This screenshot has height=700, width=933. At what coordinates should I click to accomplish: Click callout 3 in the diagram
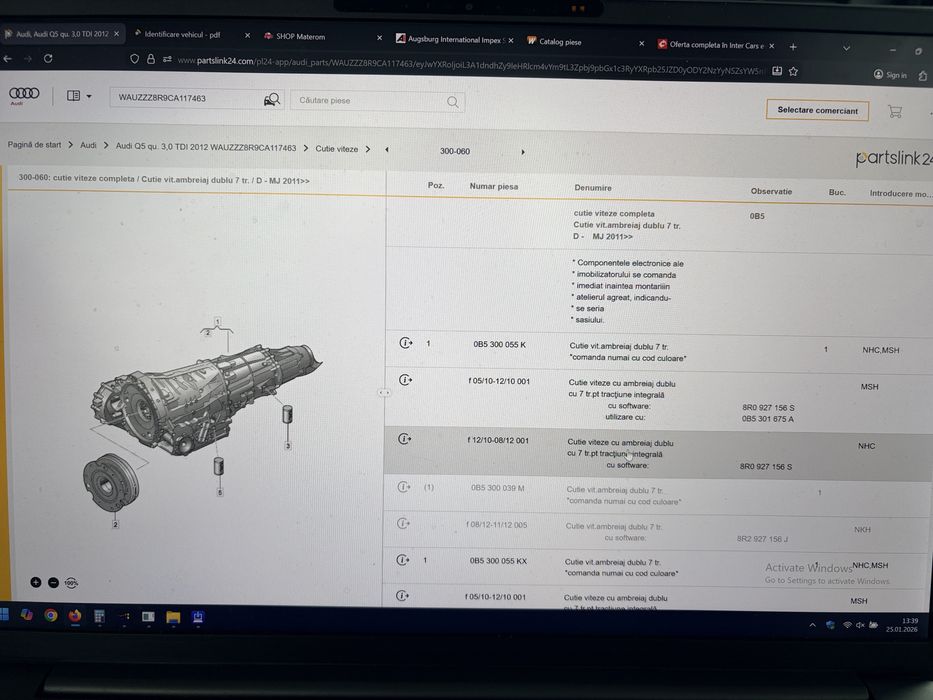(x=288, y=445)
